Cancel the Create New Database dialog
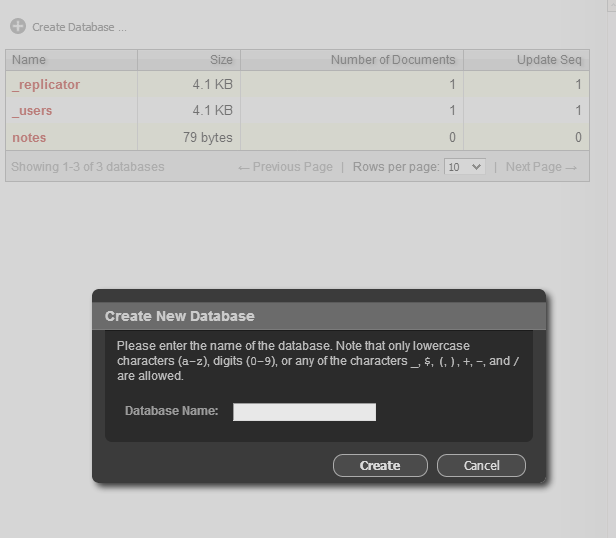 [481, 466]
